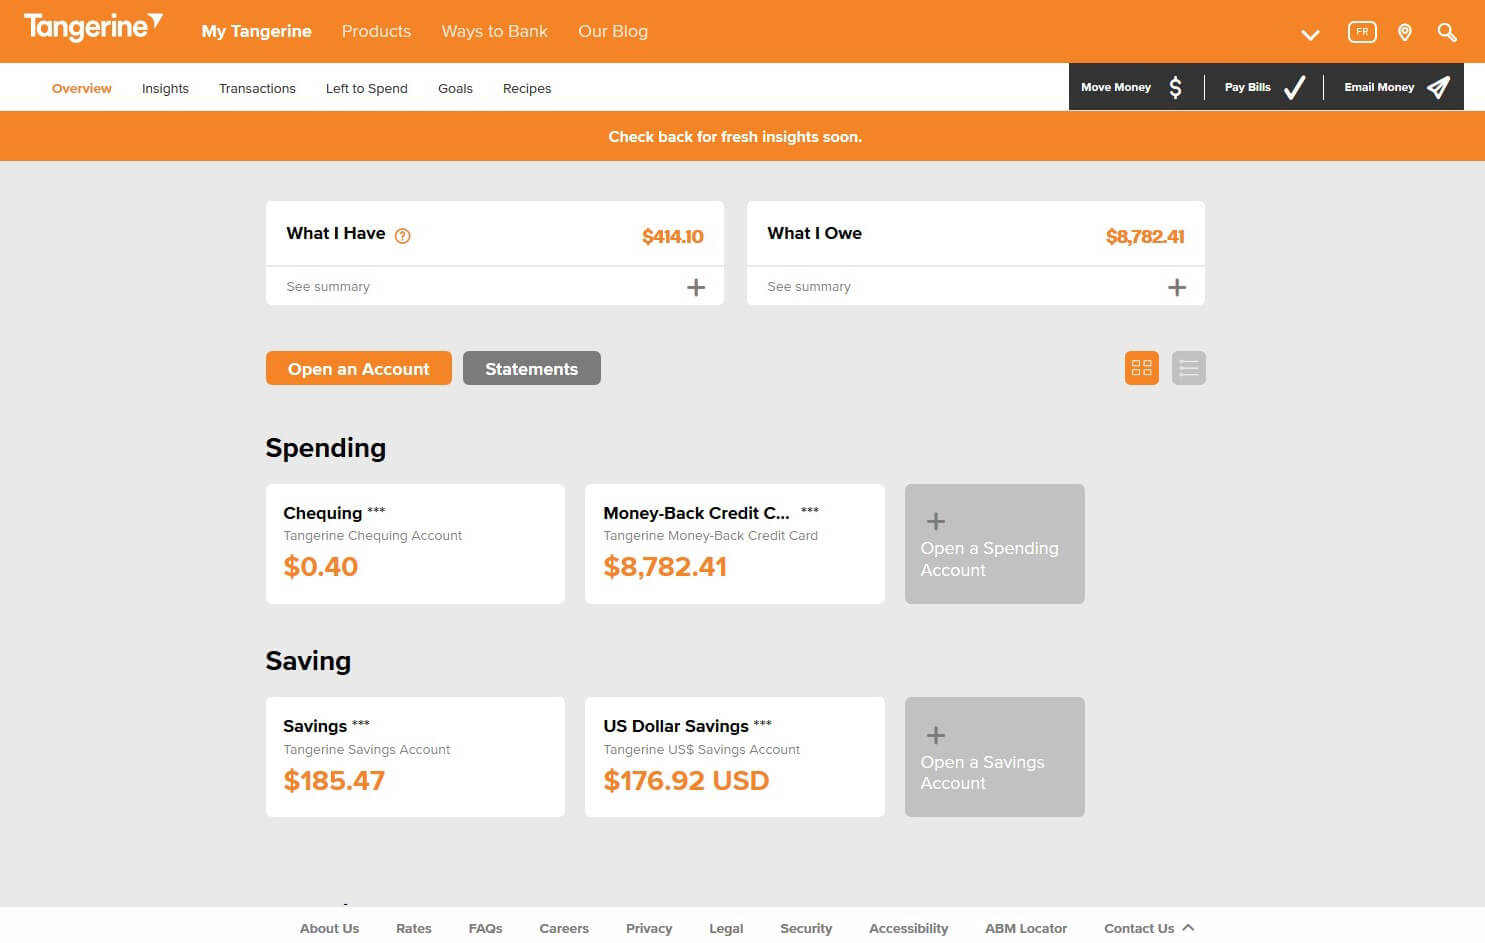Viewport: 1485px width, 943px height.
Task: Select the Insights tab
Action: pos(165,88)
